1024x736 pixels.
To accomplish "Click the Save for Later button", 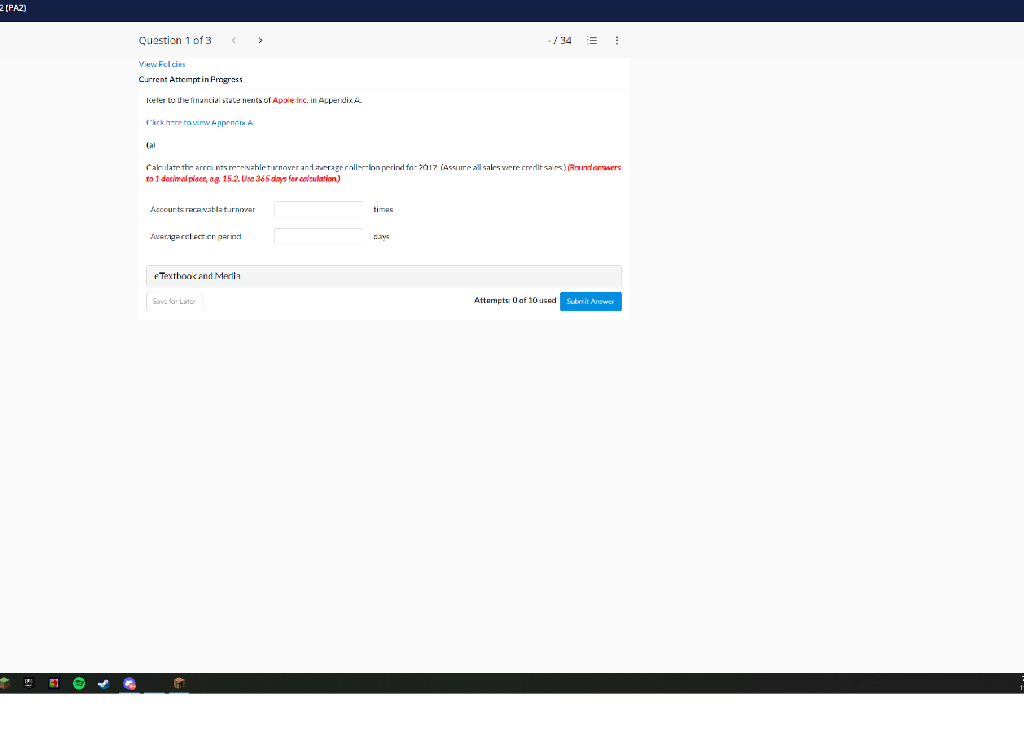I will pyautogui.click(x=174, y=301).
